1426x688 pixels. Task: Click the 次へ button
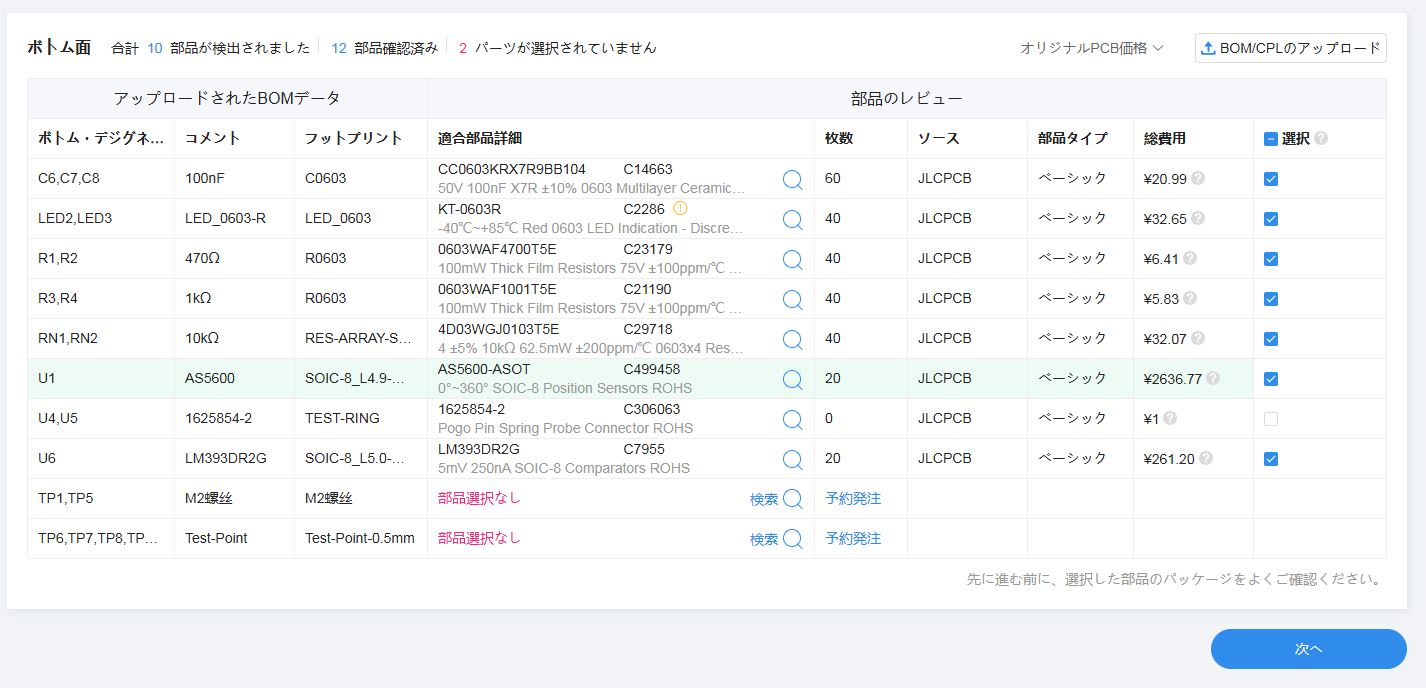1308,649
